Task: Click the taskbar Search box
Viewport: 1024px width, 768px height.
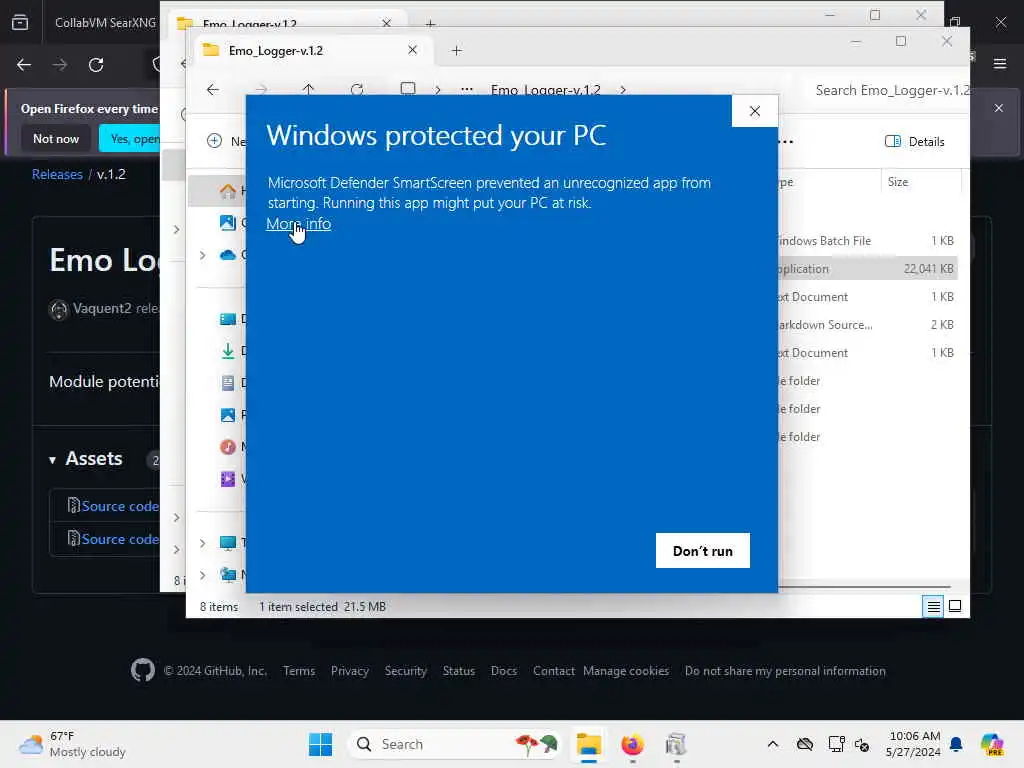Action: click(x=455, y=744)
